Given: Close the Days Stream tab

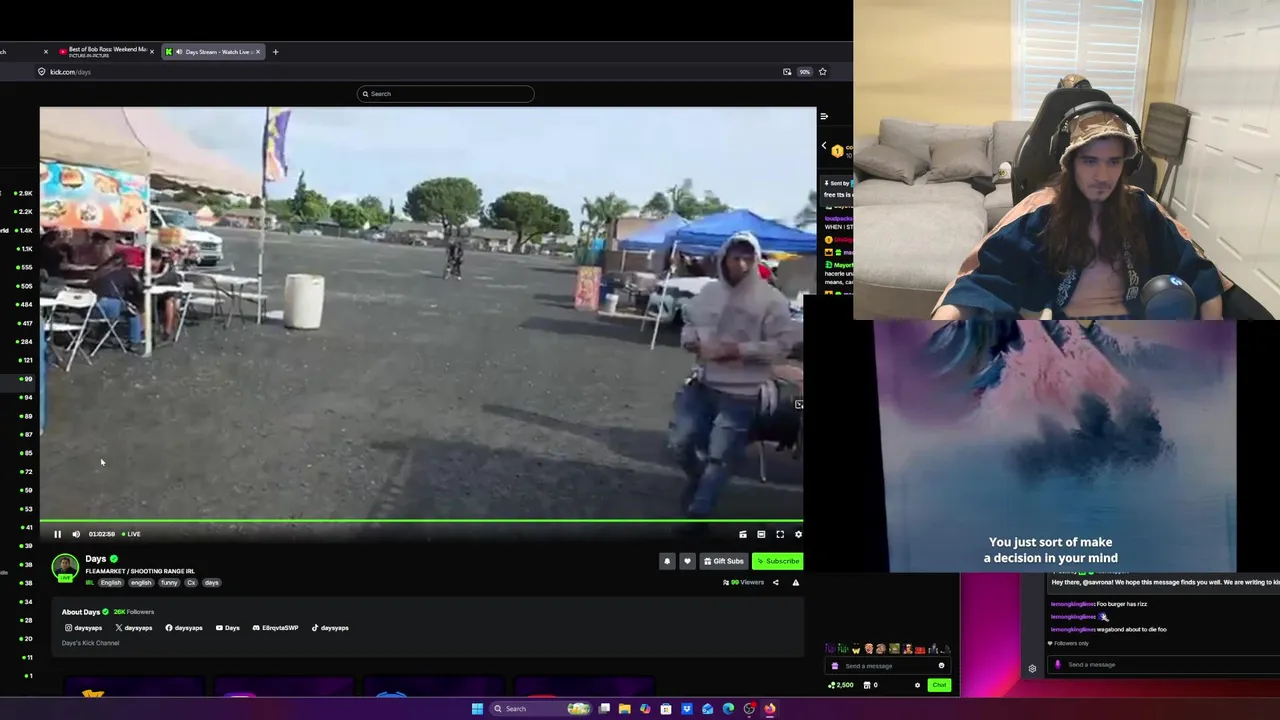Looking at the screenshot, I should tap(257, 52).
